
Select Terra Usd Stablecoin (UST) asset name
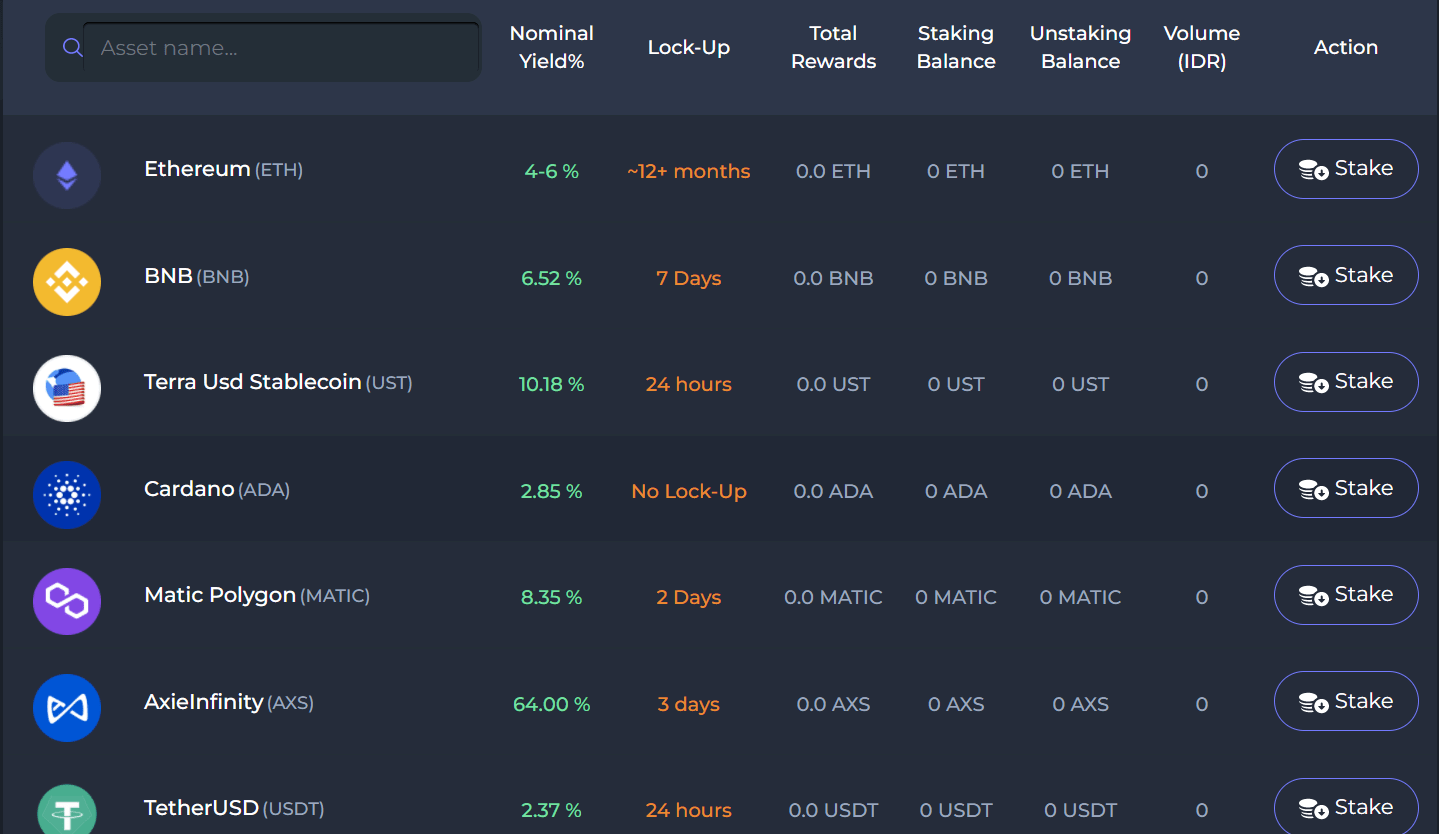(x=278, y=382)
